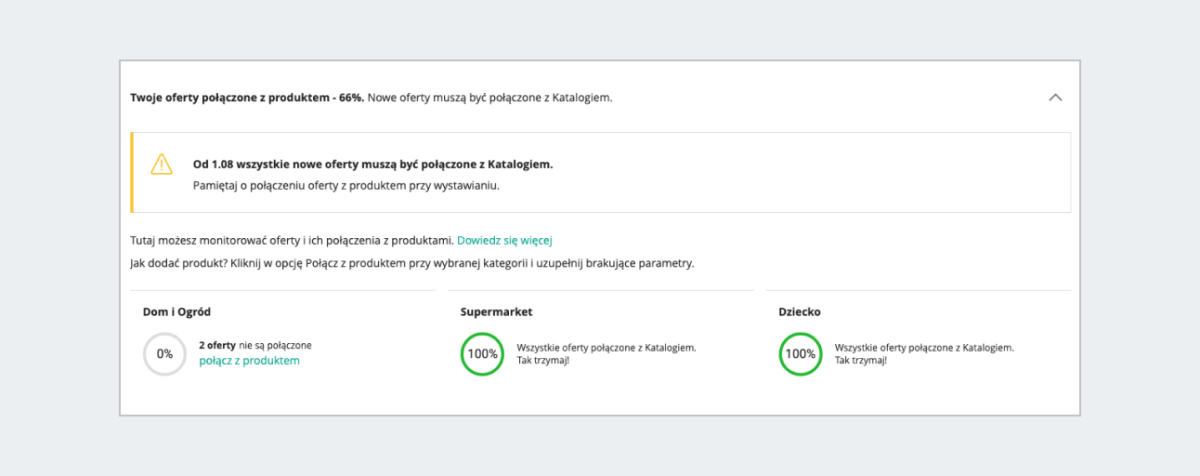Select the 'Dziecko' category heading
Image resolution: width=1200 pixels, height=476 pixels.
coord(800,312)
